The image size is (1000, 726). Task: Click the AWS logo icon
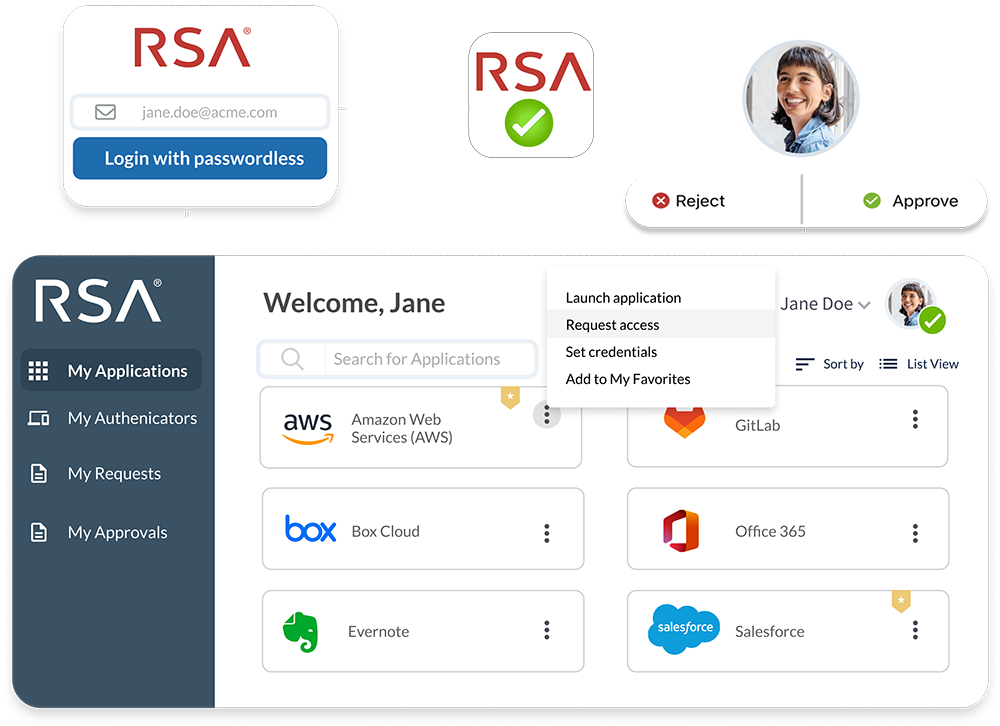click(308, 427)
